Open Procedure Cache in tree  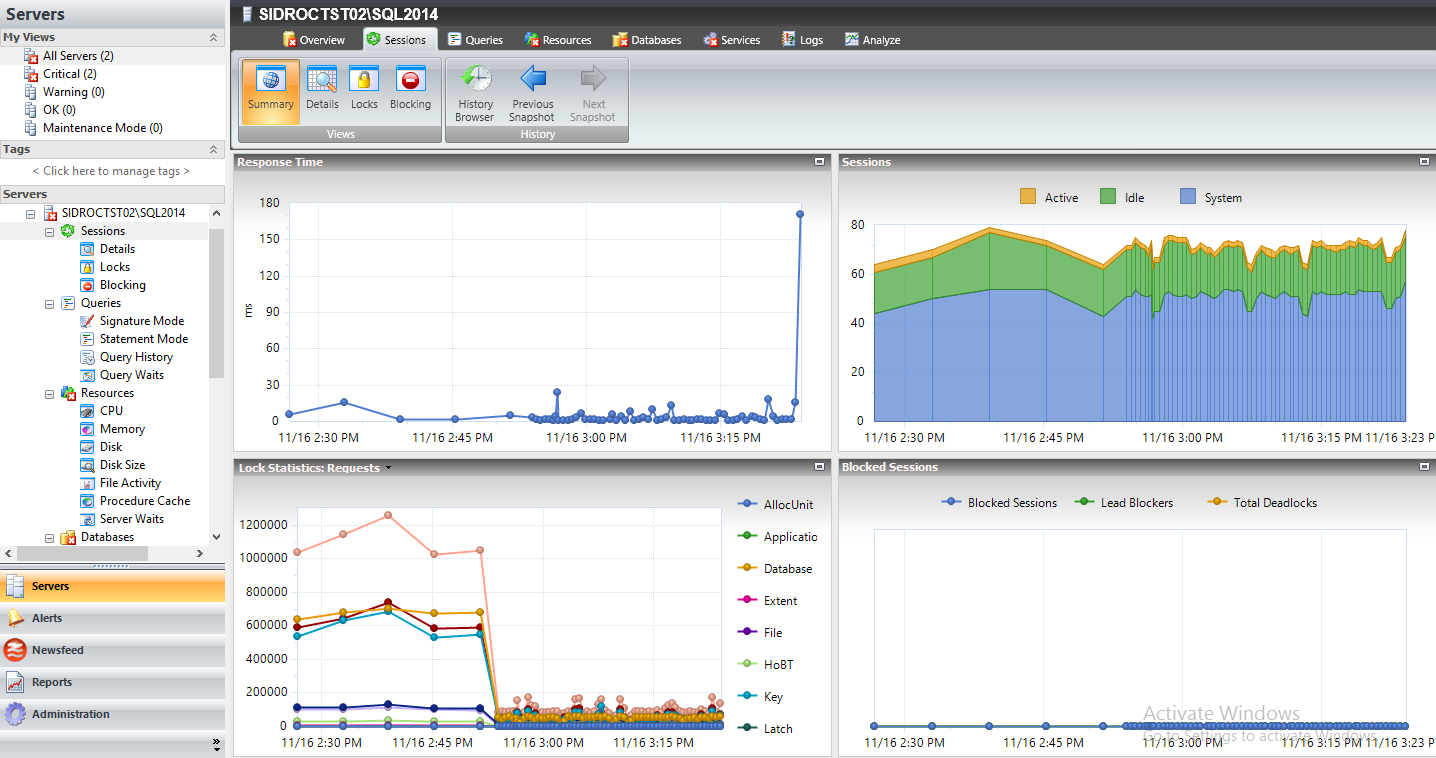click(144, 501)
